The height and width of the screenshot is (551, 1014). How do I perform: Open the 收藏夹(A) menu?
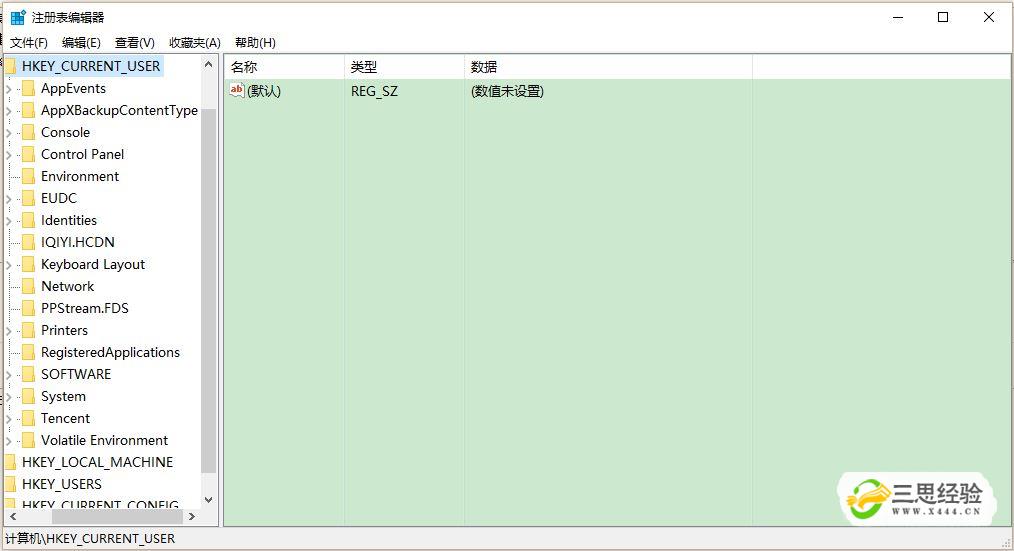coord(194,42)
